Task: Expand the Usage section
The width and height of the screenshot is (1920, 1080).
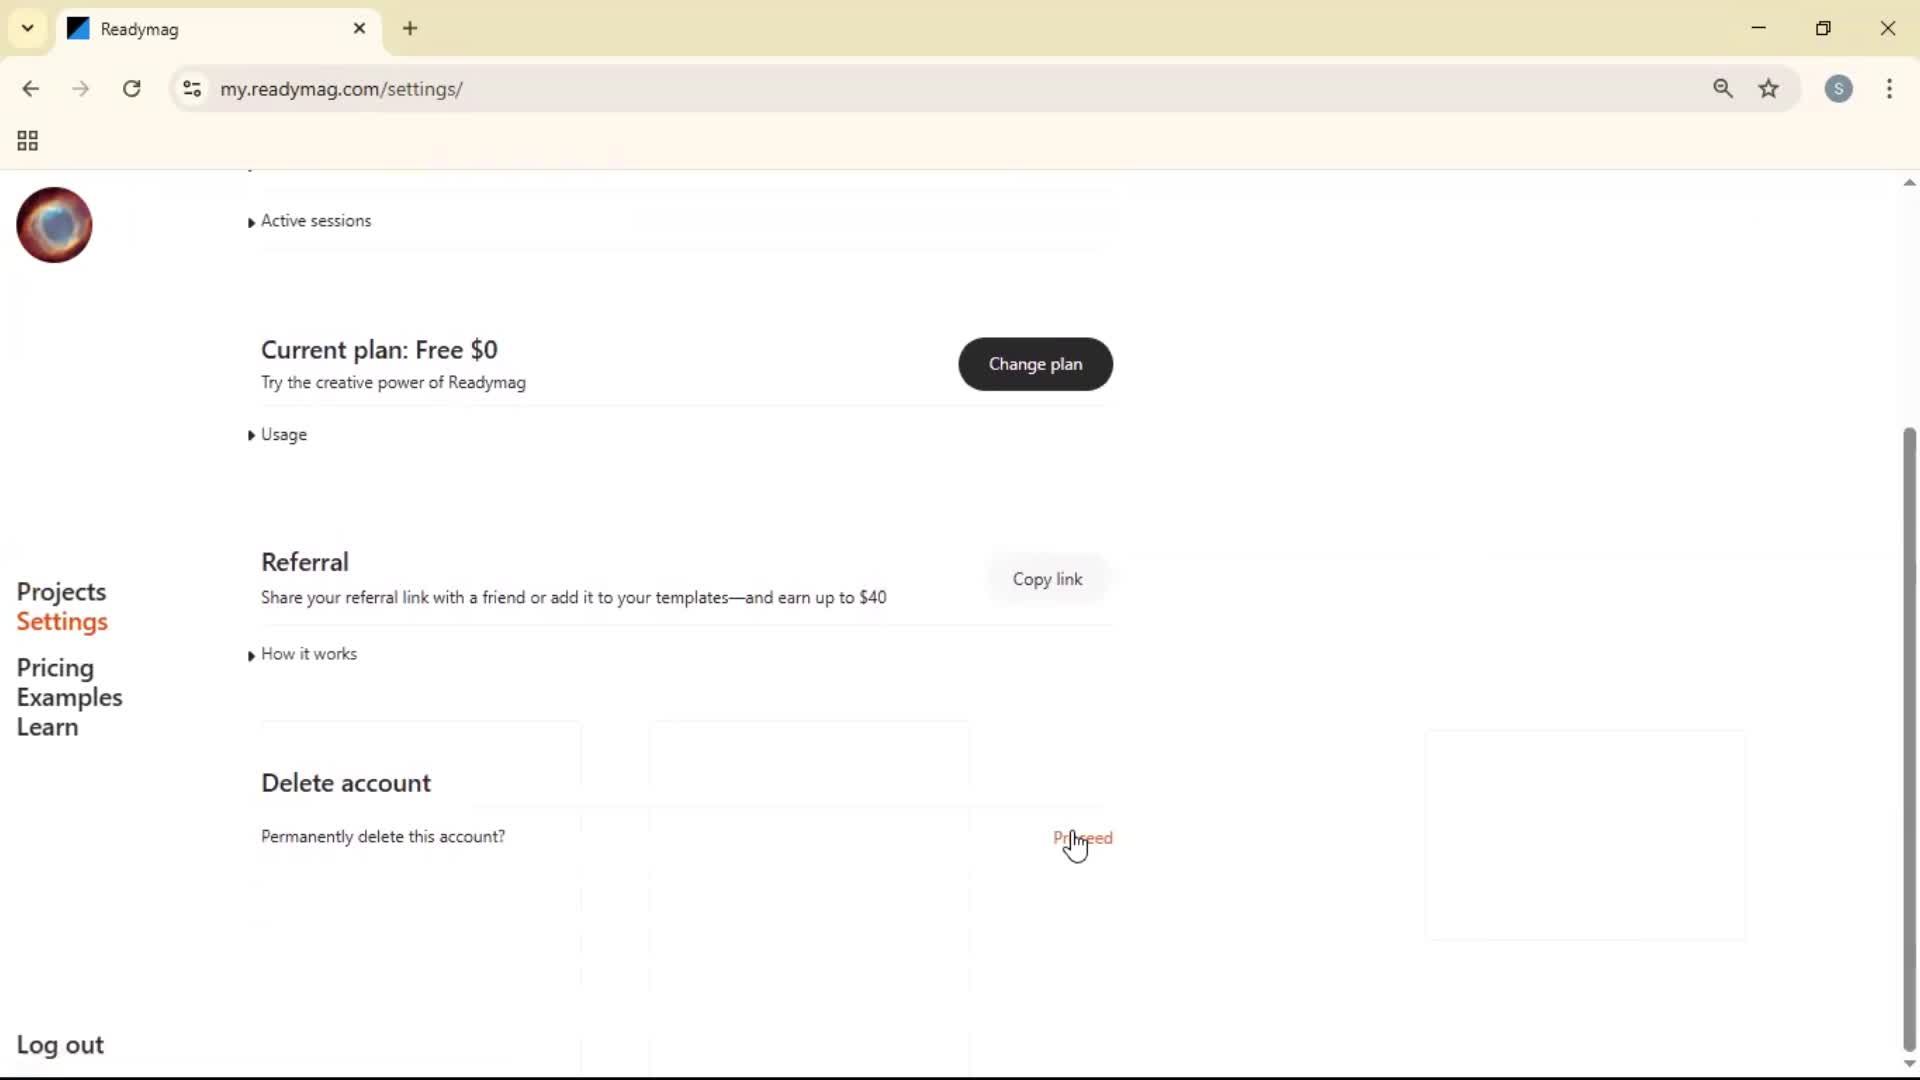Action: pos(284,435)
